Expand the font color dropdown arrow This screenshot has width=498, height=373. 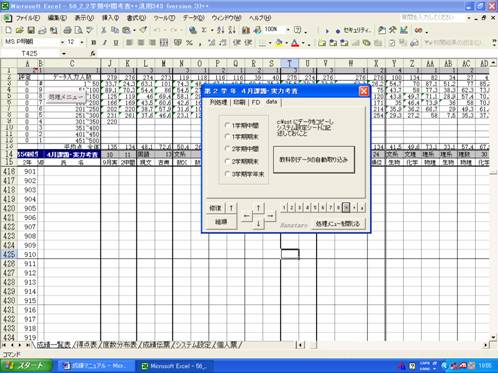pyautogui.click(x=303, y=43)
